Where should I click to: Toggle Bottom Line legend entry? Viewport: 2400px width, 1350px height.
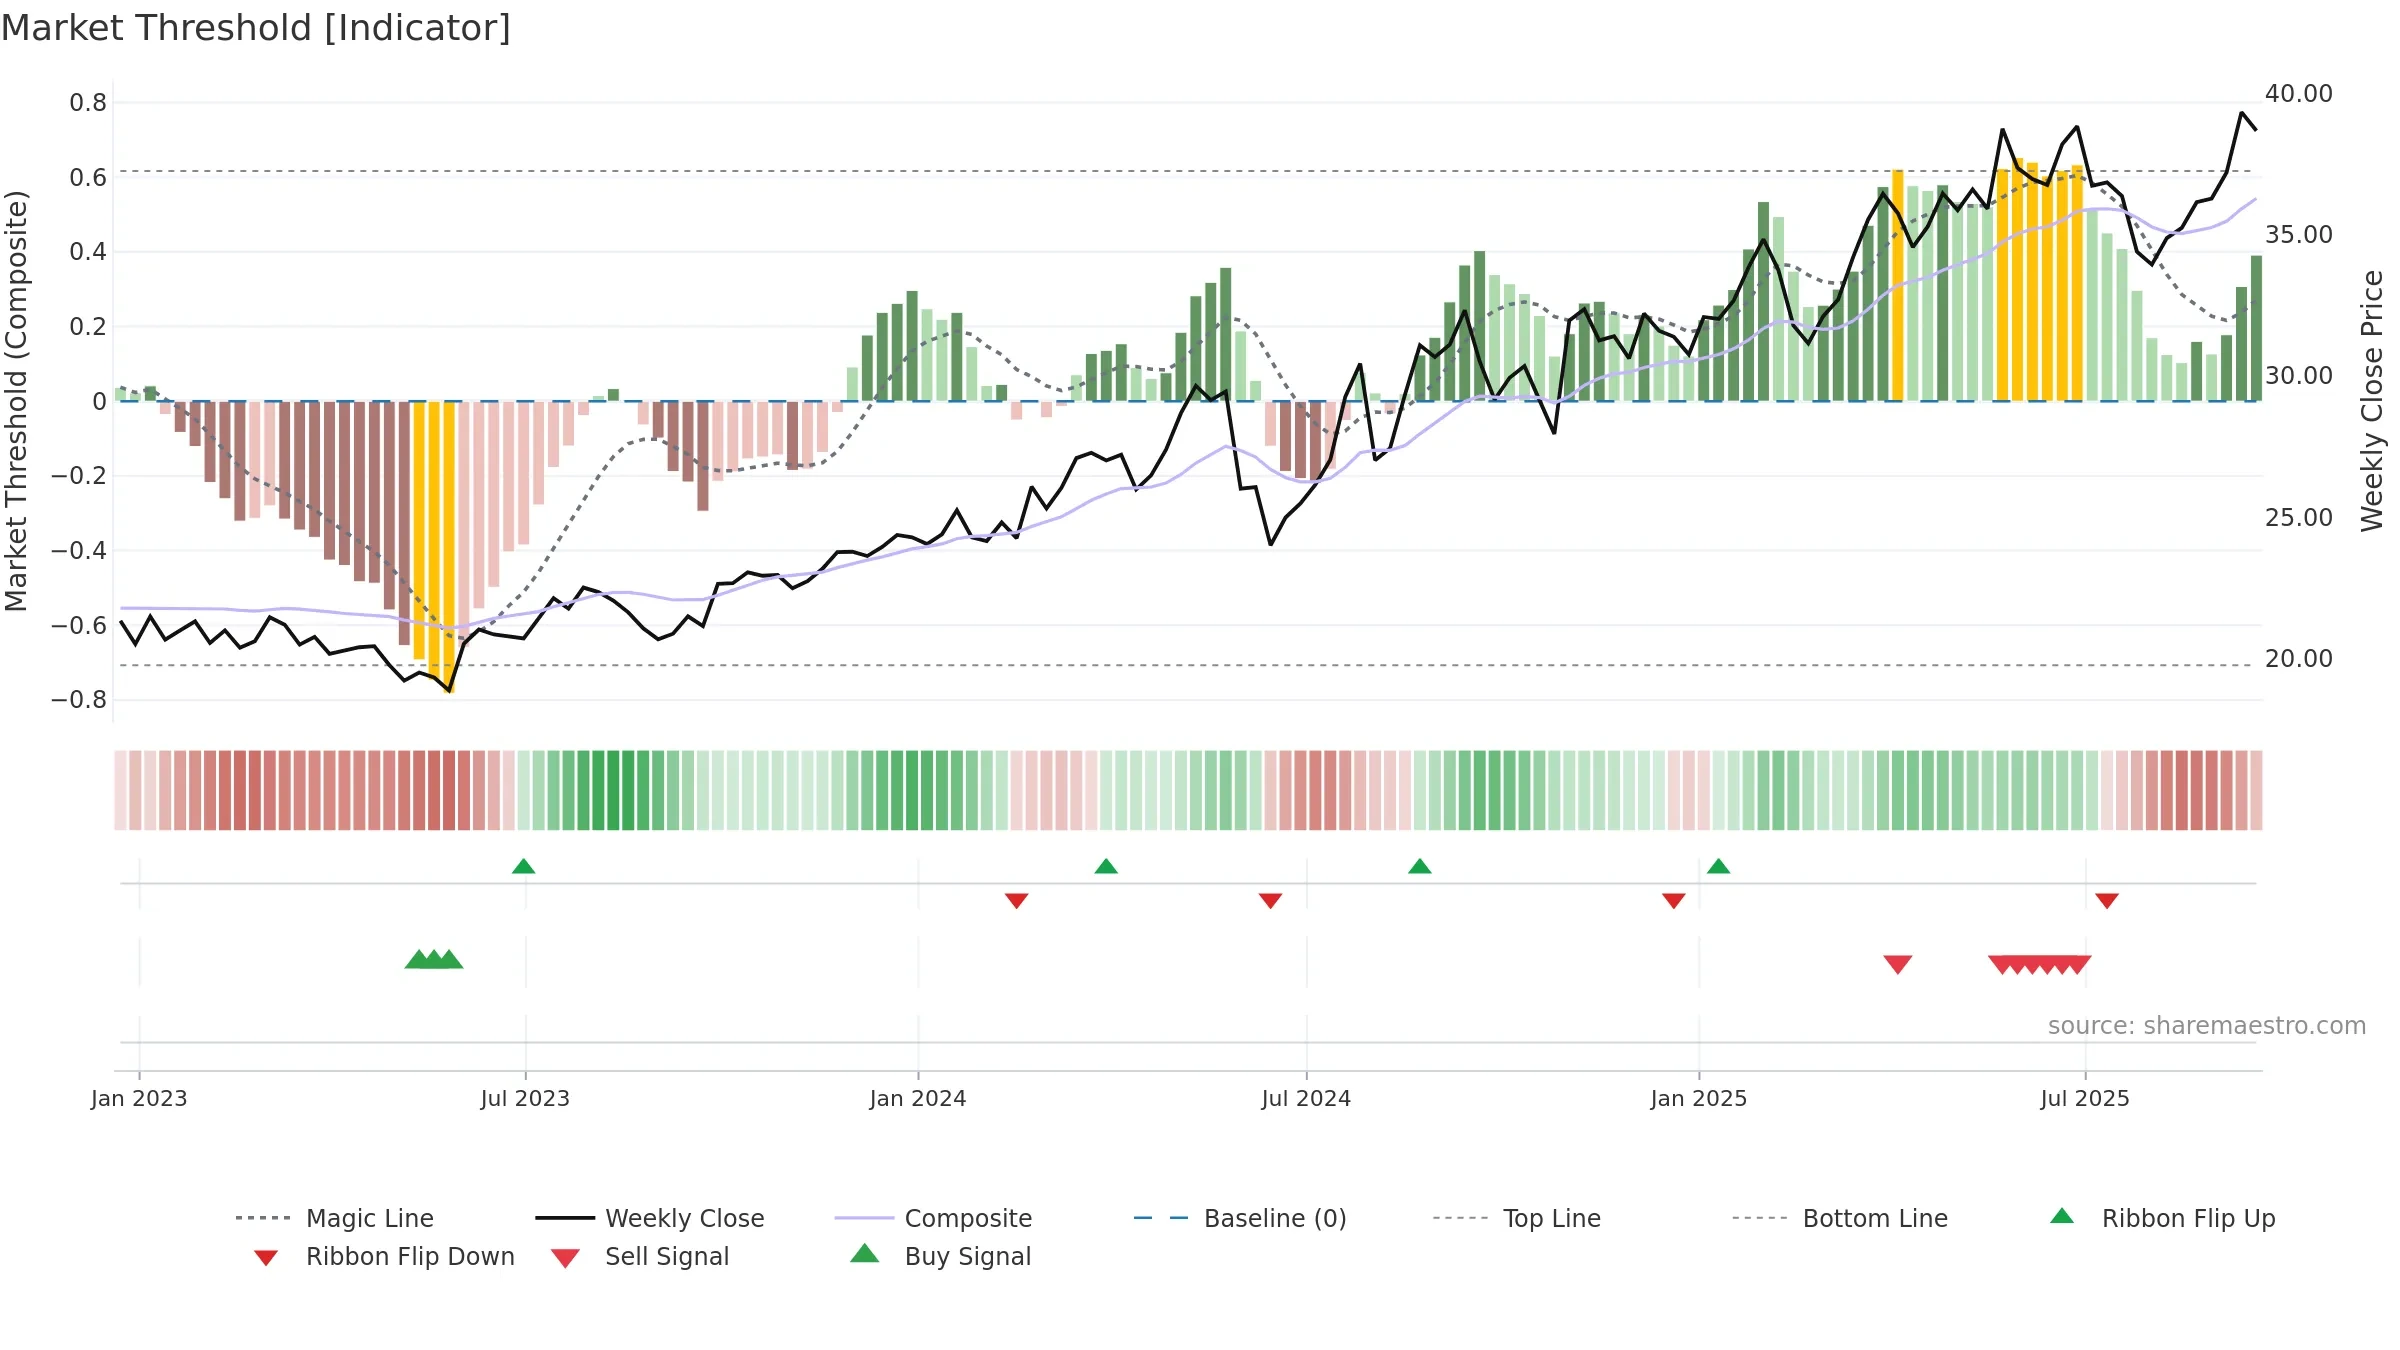tap(1840, 1218)
